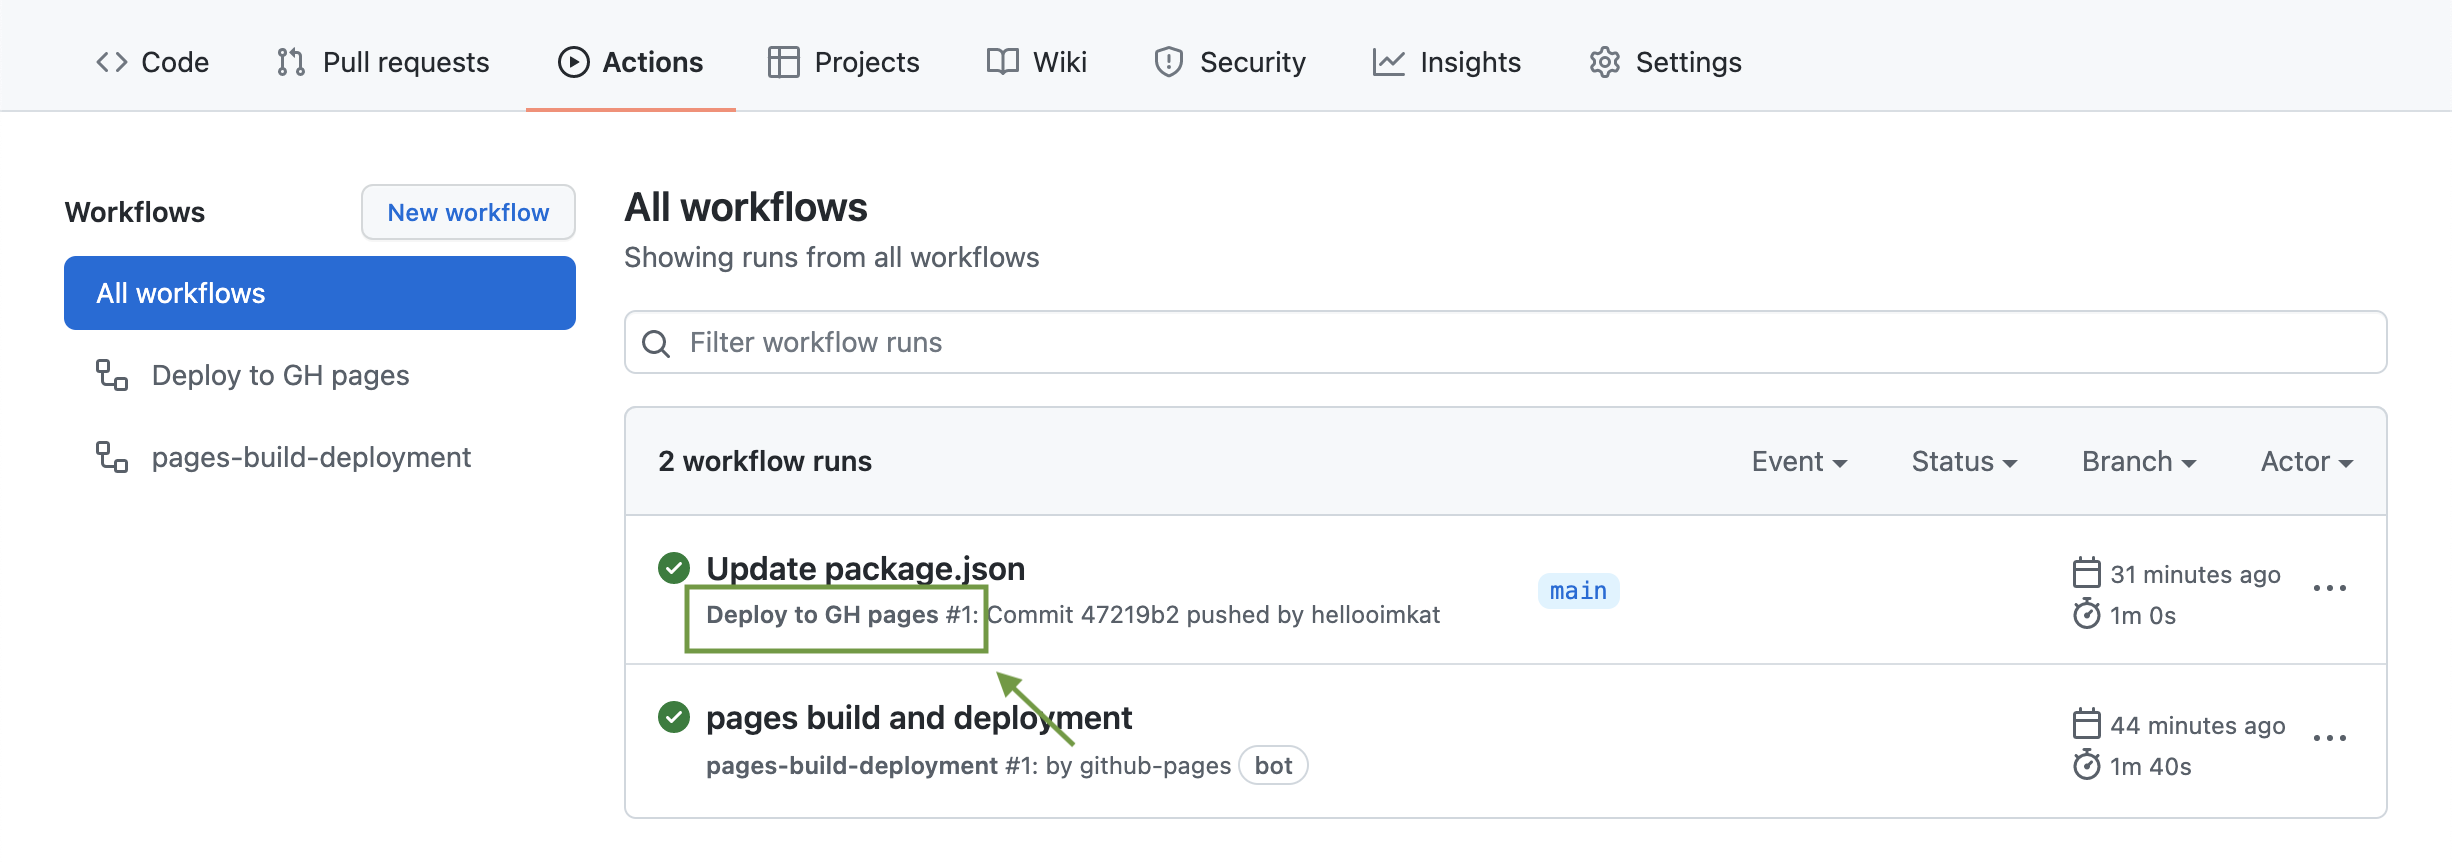Click the Security shield icon
2452x862 pixels.
(1168, 62)
